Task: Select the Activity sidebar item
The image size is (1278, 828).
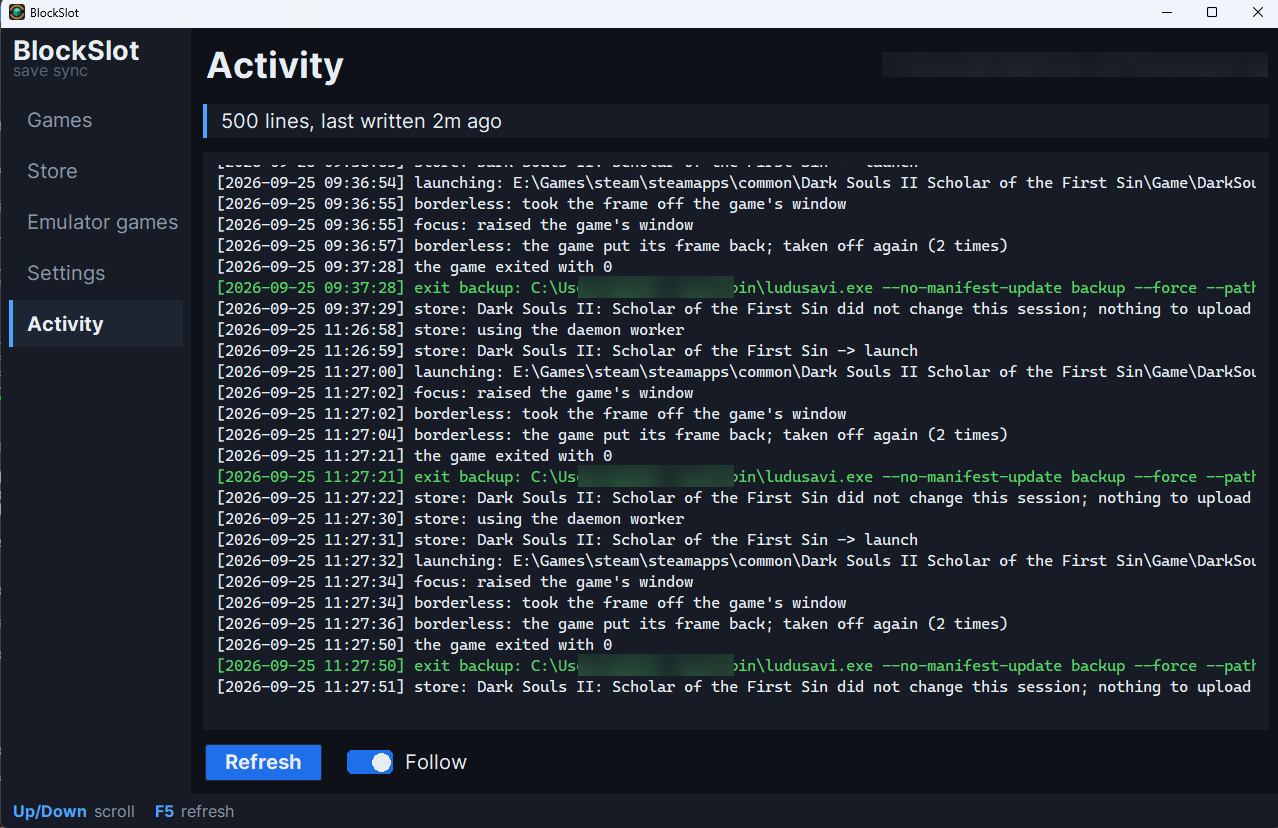Action: point(96,324)
